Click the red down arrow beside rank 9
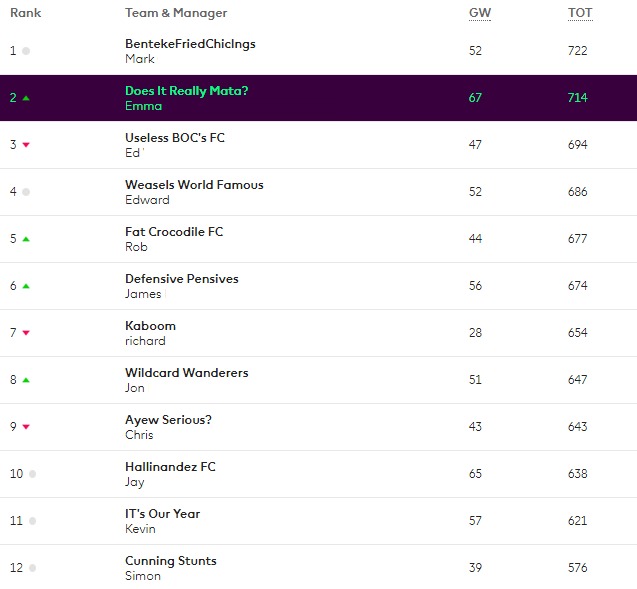Image resolution: width=637 pixels, height=589 pixels. [x=26, y=427]
